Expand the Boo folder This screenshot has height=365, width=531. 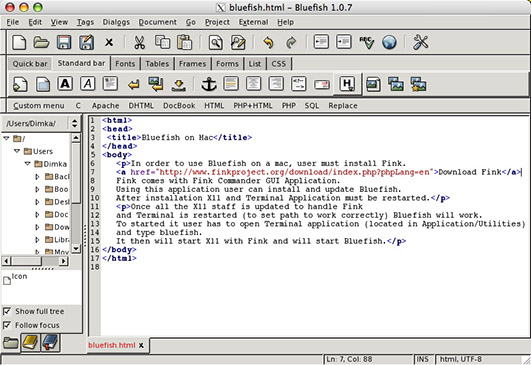(x=37, y=189)
